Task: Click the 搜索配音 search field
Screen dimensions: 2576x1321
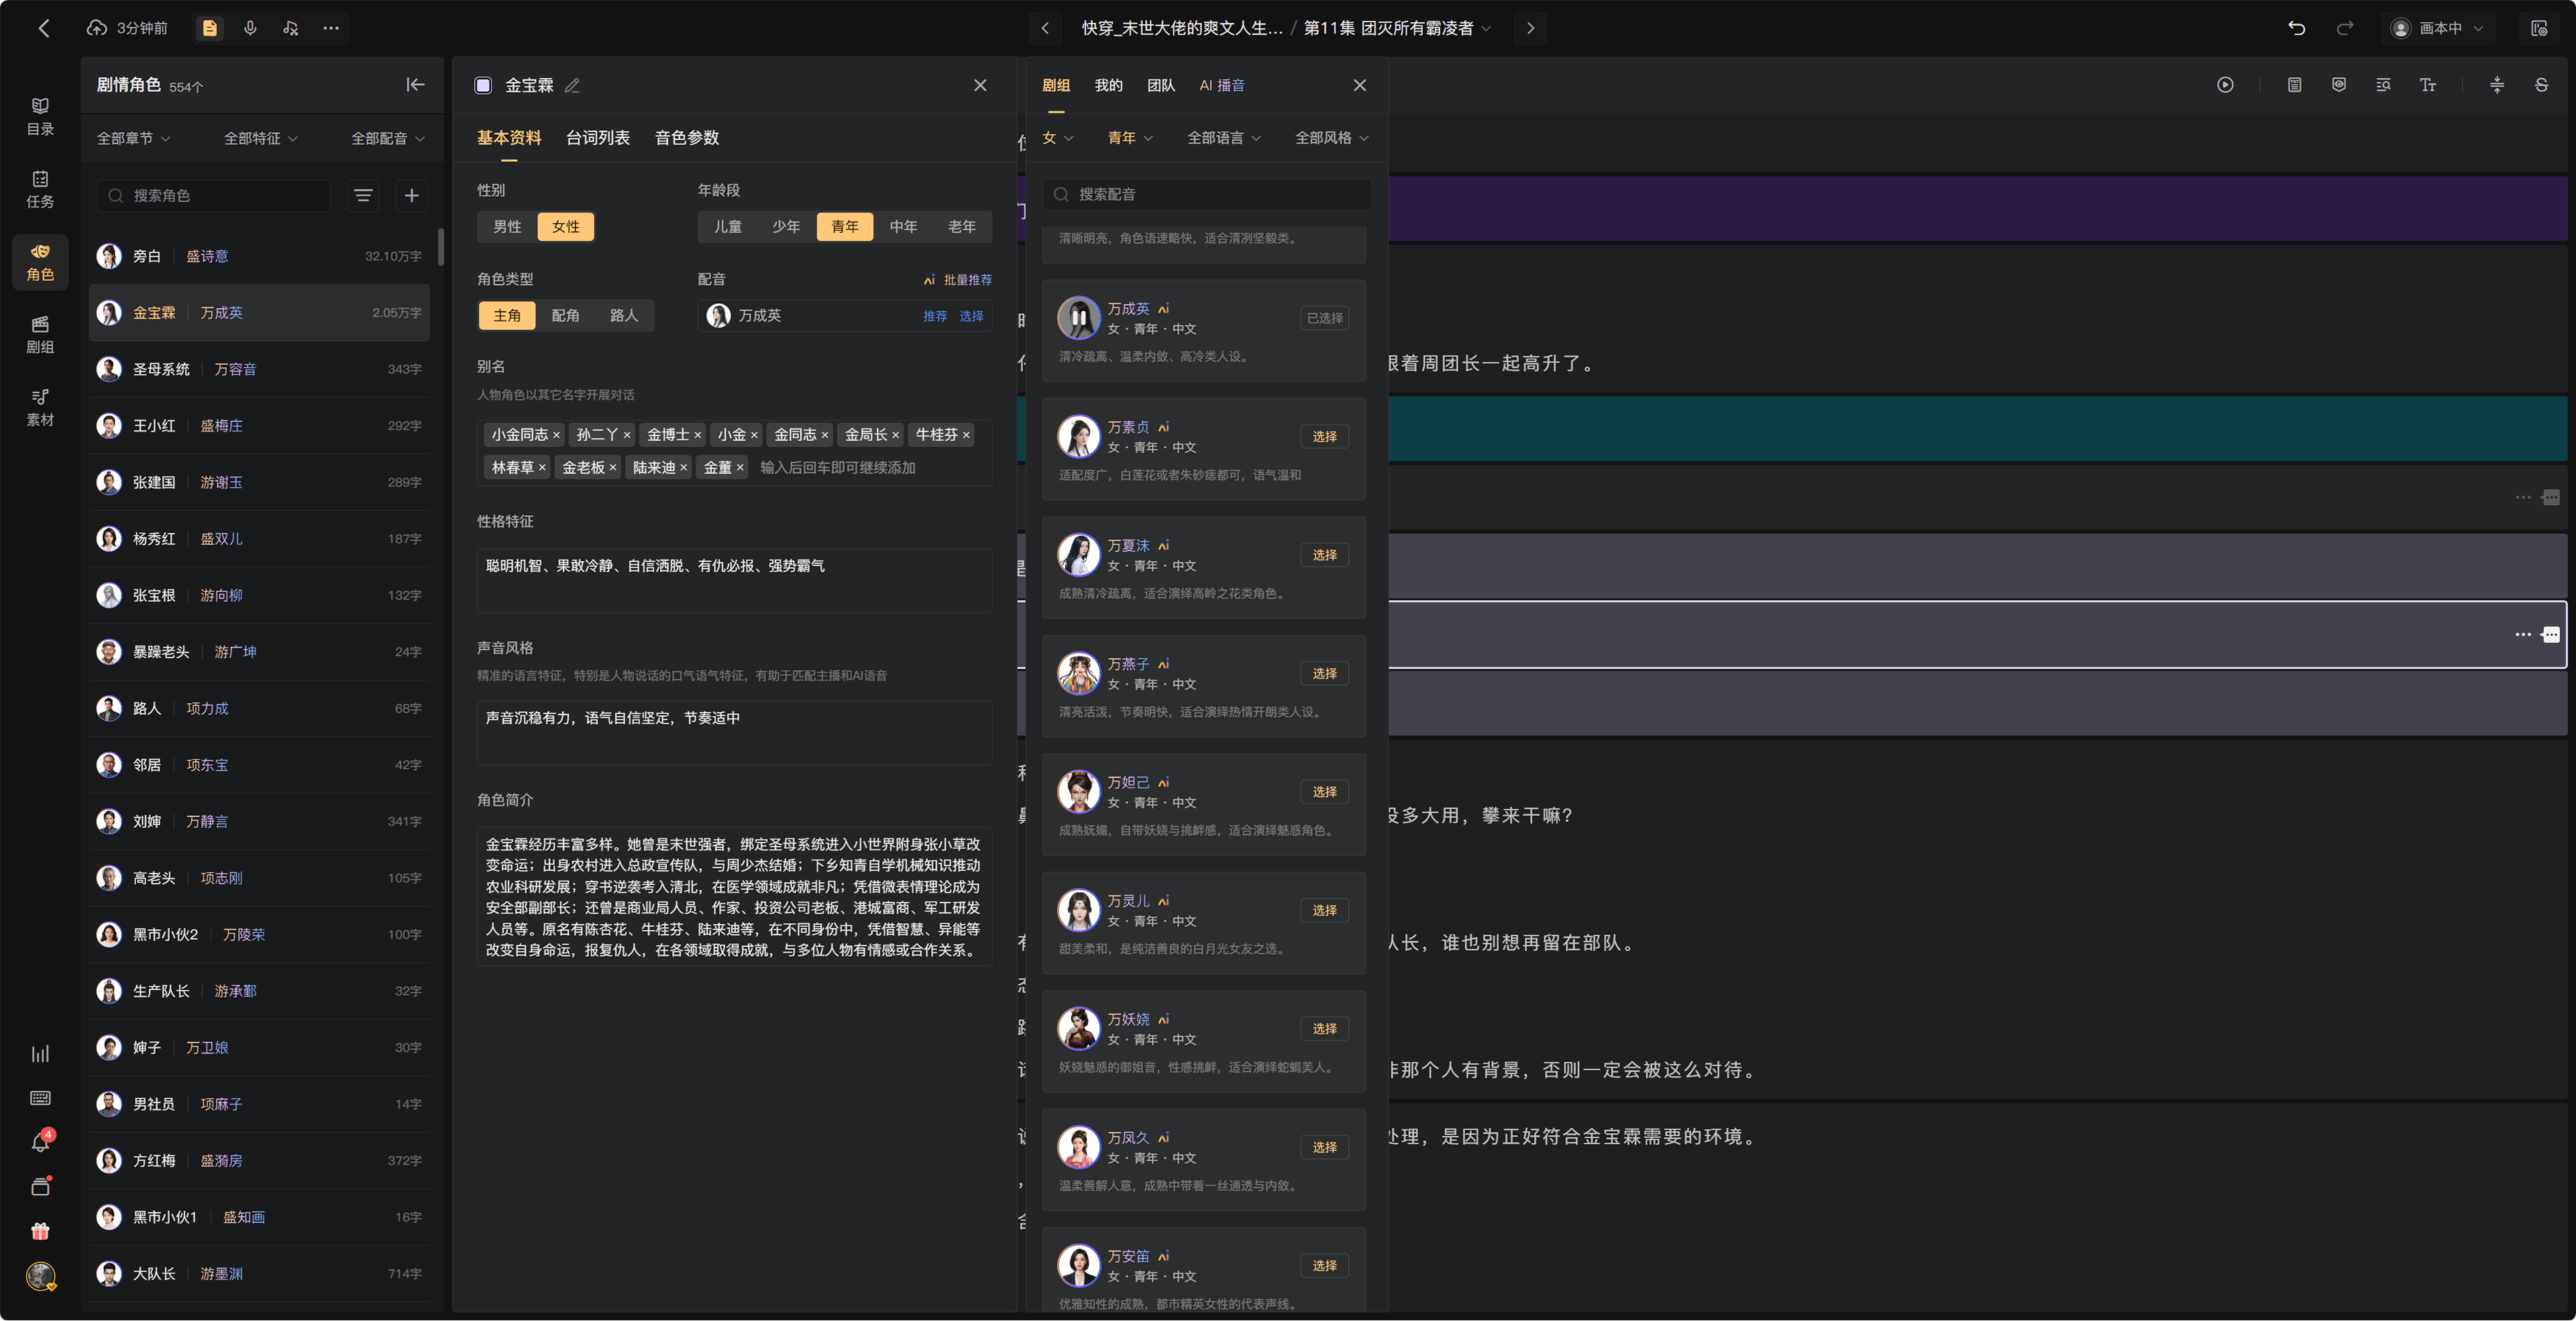Action: point(1208,194)
